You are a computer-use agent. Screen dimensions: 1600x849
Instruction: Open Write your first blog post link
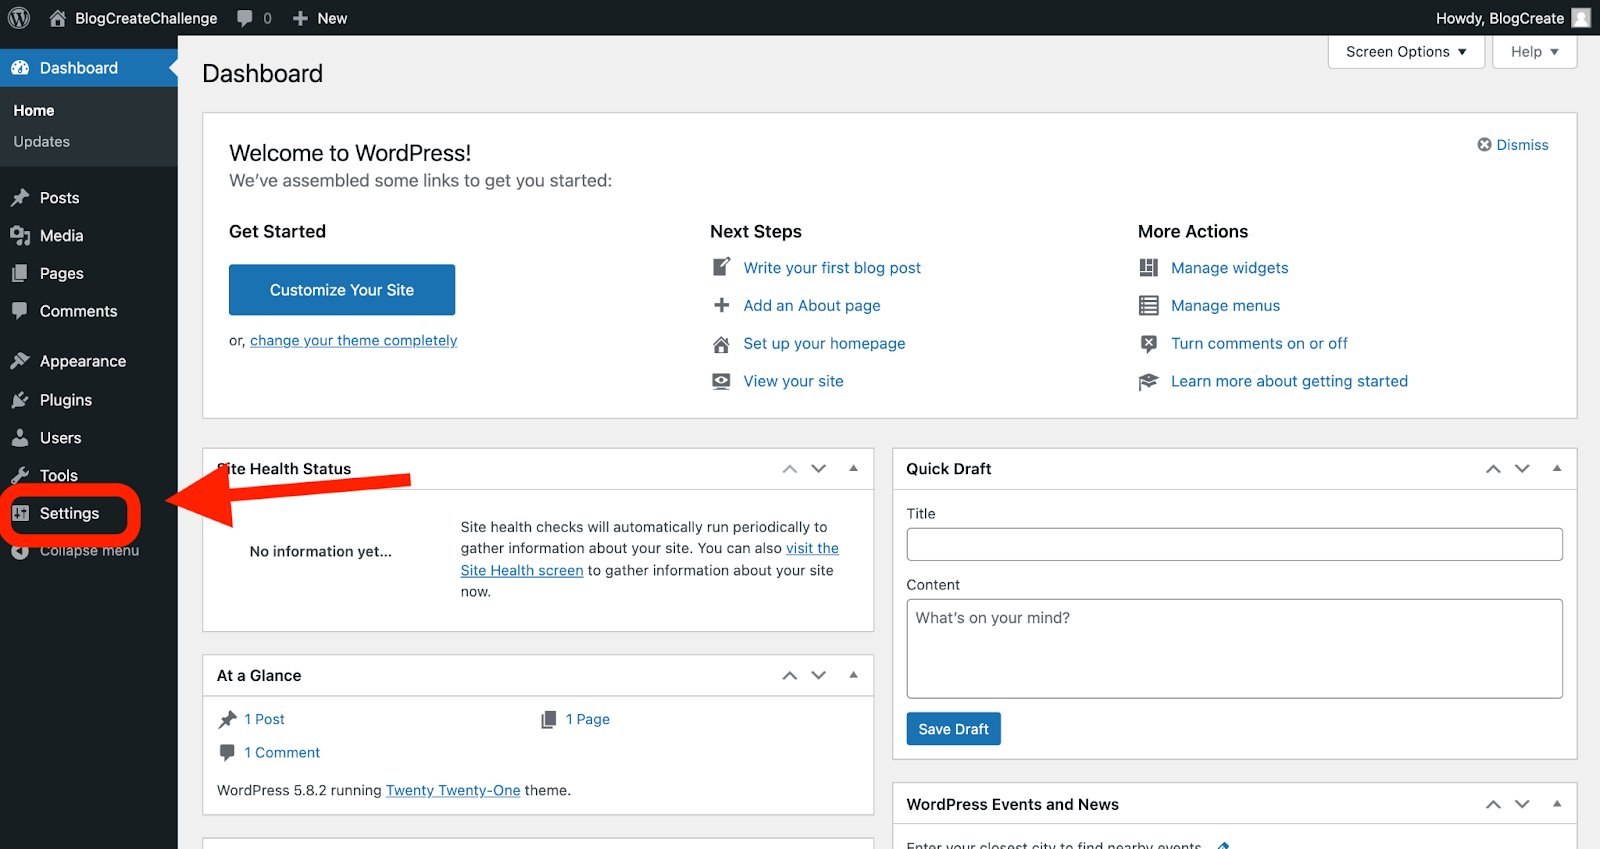pyautogui.click(x=832, y=268)
